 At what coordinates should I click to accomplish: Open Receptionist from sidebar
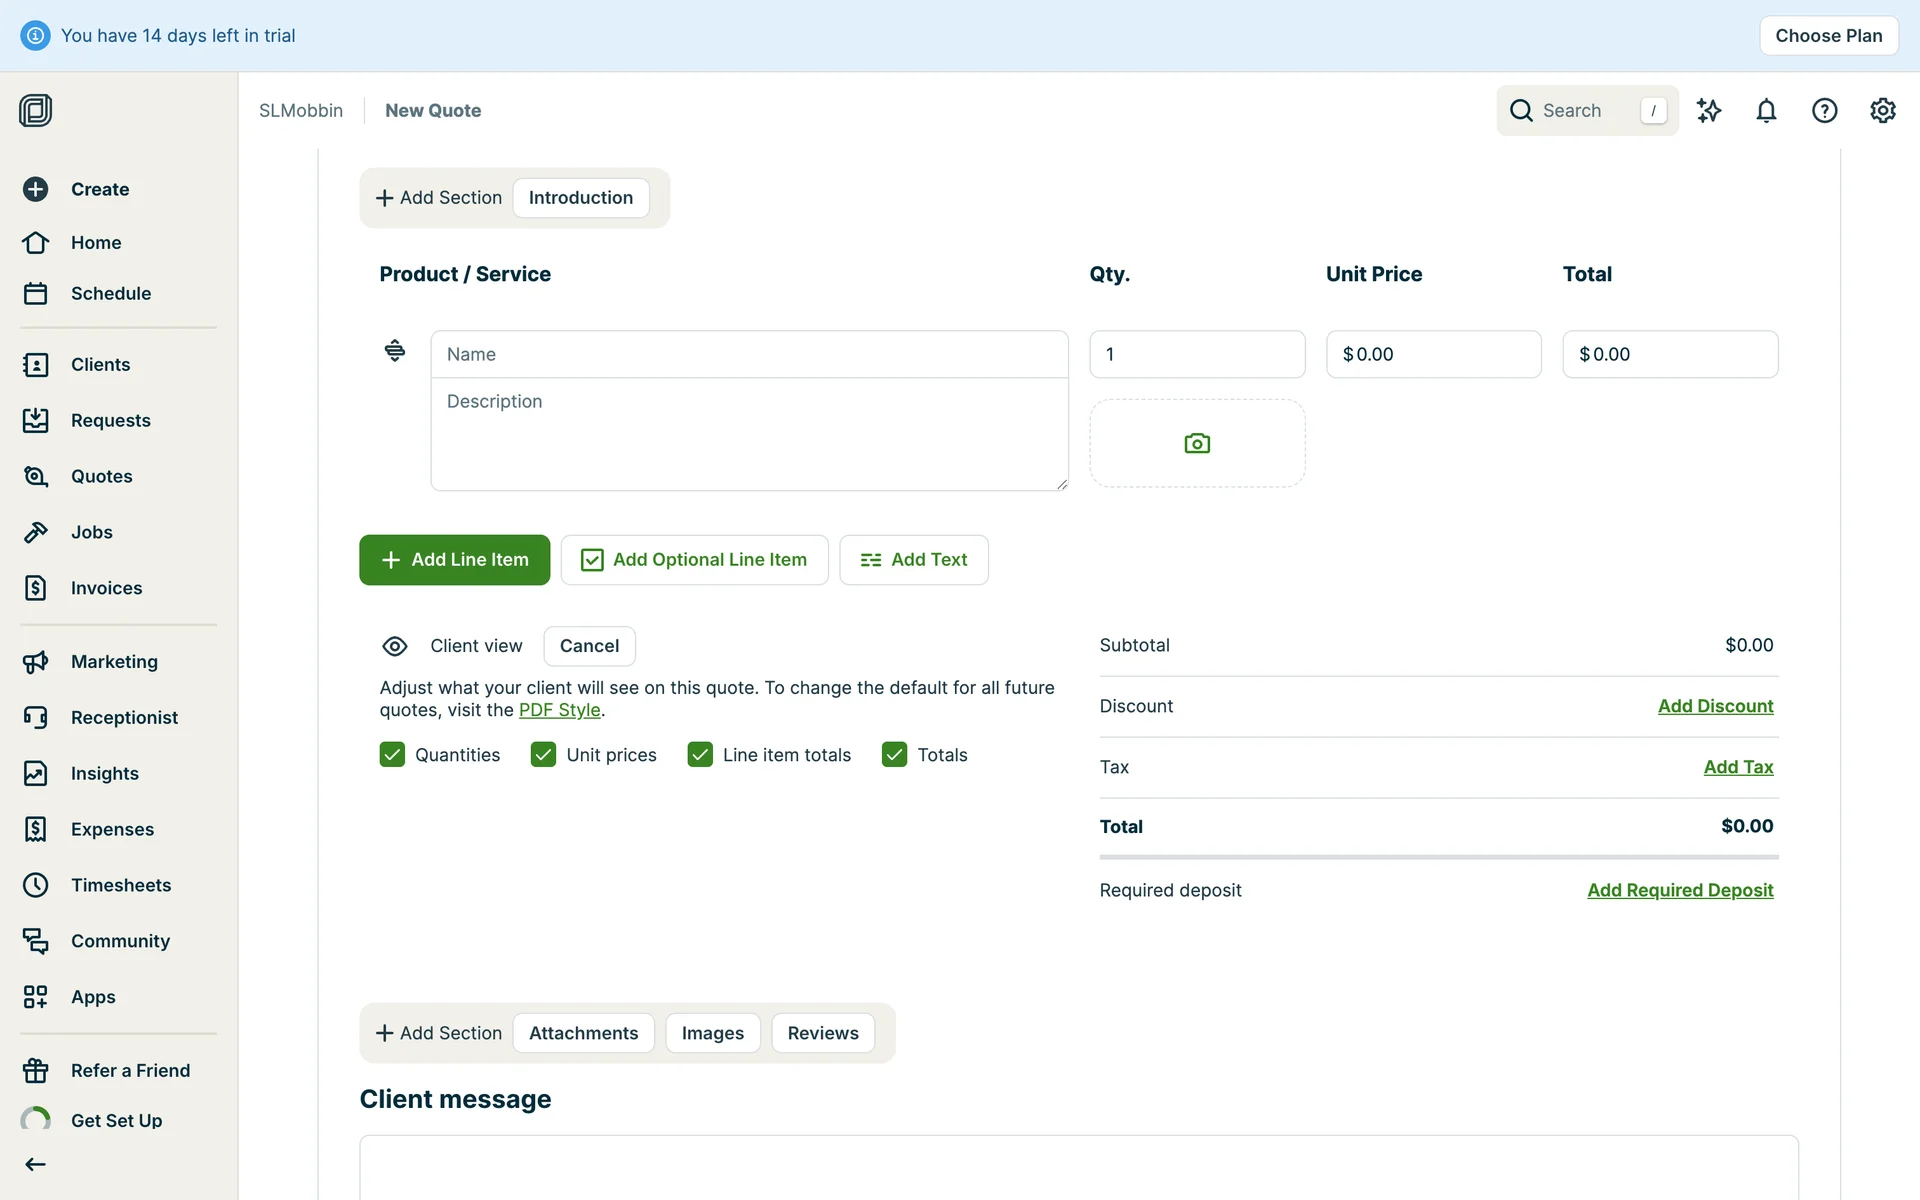[124, 717]
